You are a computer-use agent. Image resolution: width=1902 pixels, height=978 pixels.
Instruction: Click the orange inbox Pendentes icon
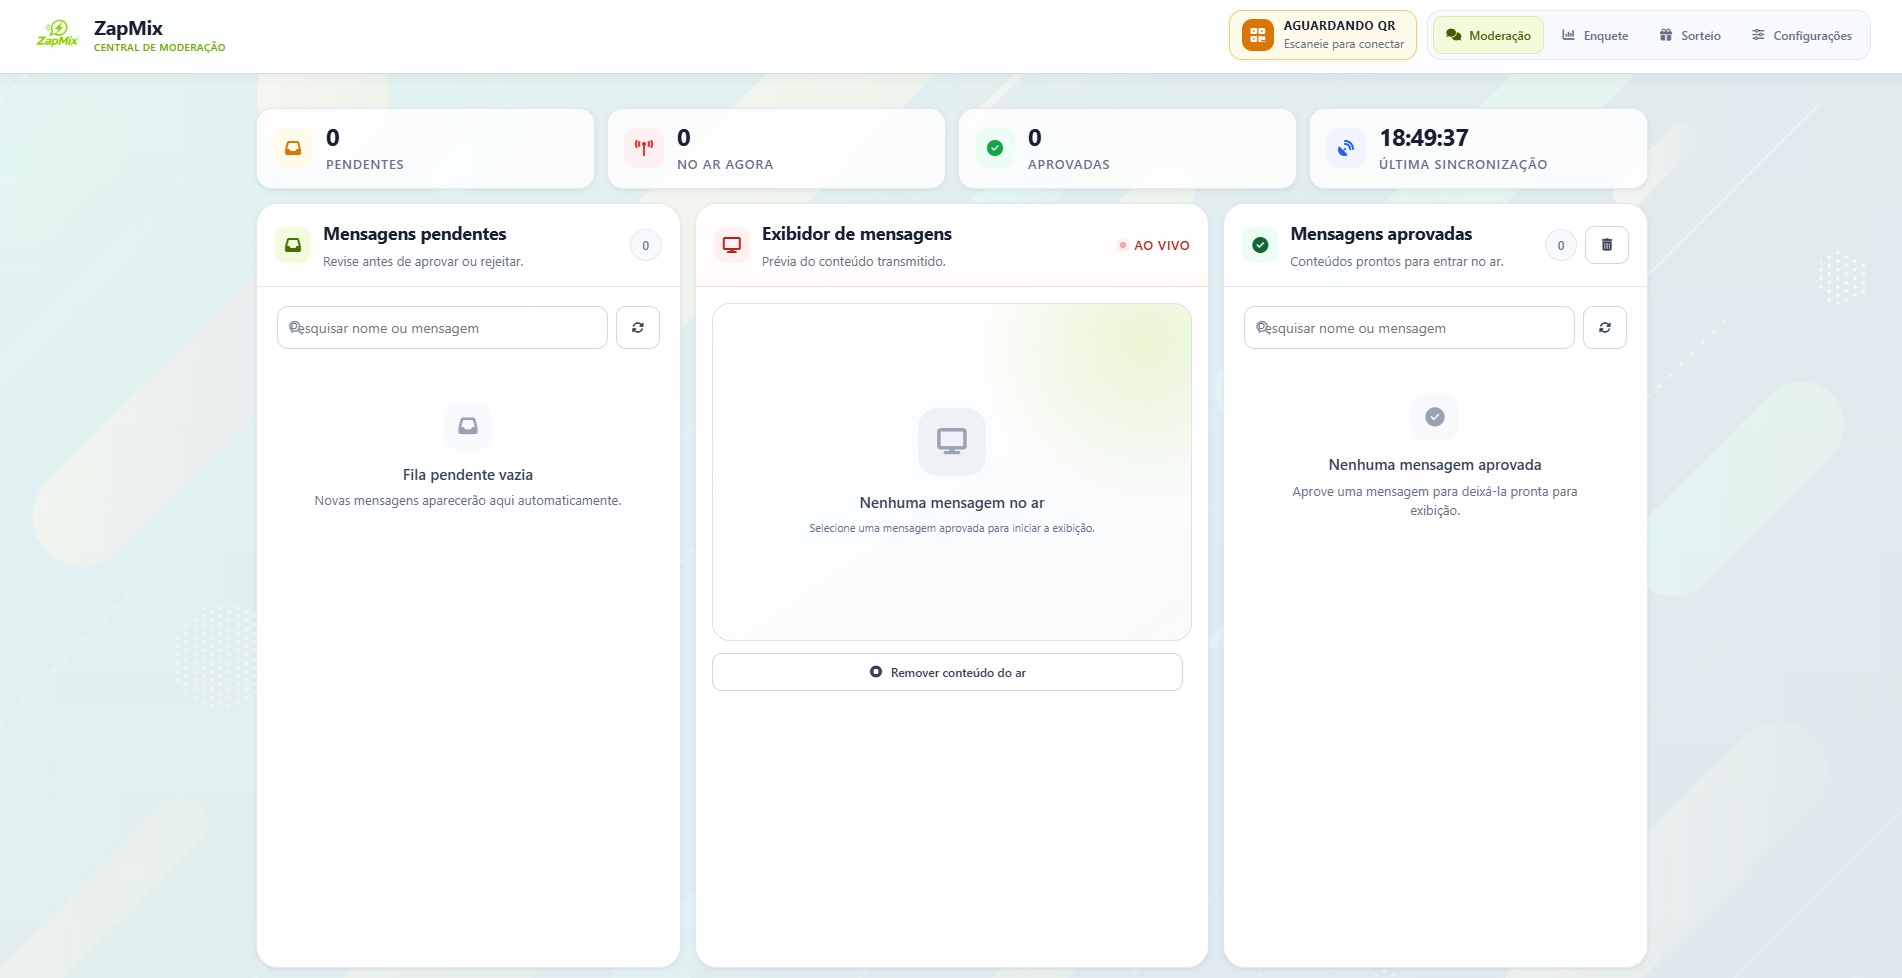tap(293, 148)
